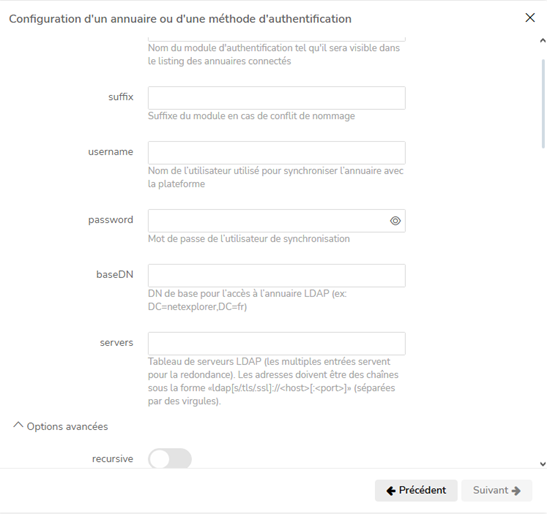Click the scrollbar up arrow
Viewport: 547px width, 514px height.
coord(542,40)
